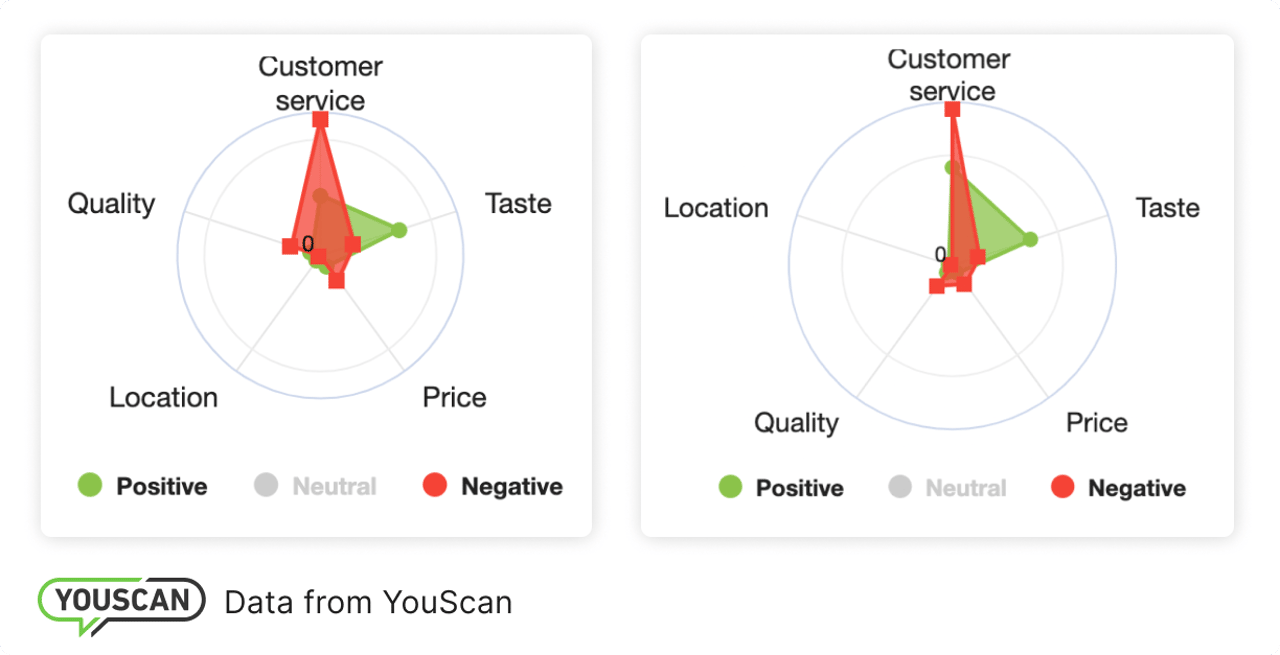Select the Quality label on right chart
The width and height of the screenshot is (1280, 655).
pyautogui.click(x=796, y=423)
